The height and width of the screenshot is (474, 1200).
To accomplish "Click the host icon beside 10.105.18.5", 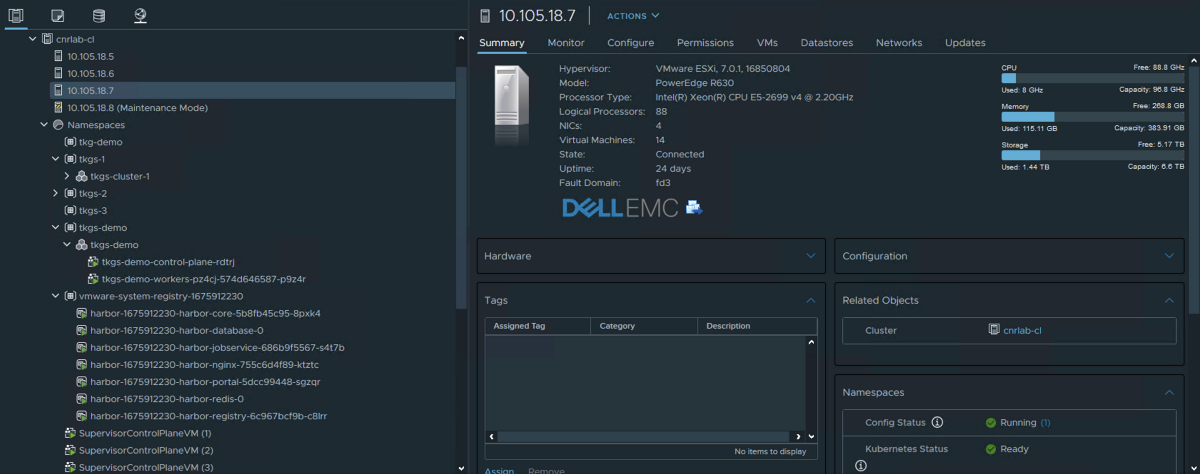I will point(58,56).
